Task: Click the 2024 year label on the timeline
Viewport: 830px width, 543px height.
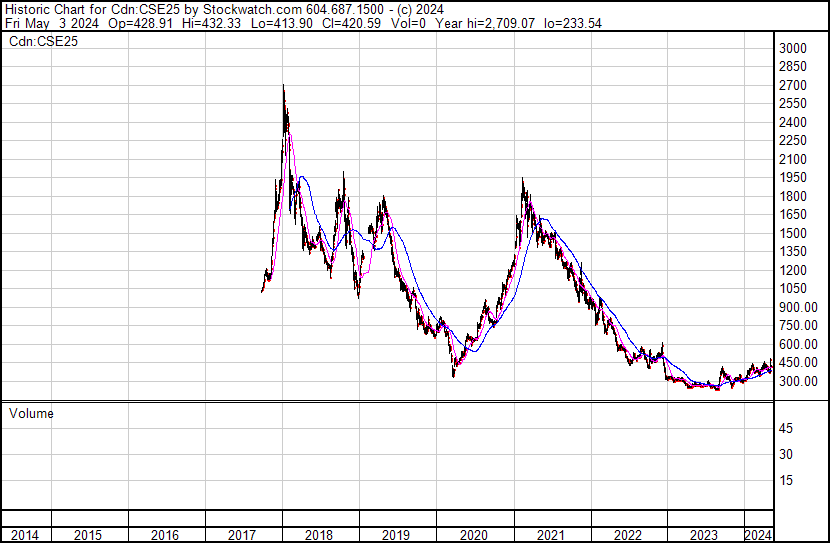Action: 758,535
